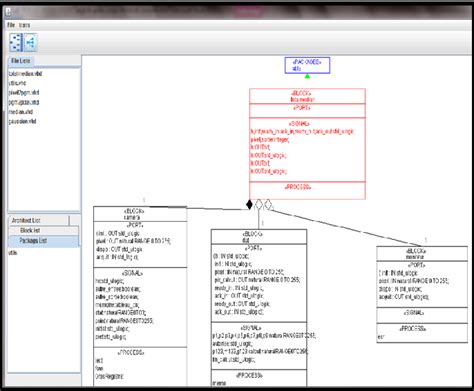Image resolution: width=474 pixels, height=391 pixels.
Task: Click the PROCESS label in camera block
Action: (131, 352)
